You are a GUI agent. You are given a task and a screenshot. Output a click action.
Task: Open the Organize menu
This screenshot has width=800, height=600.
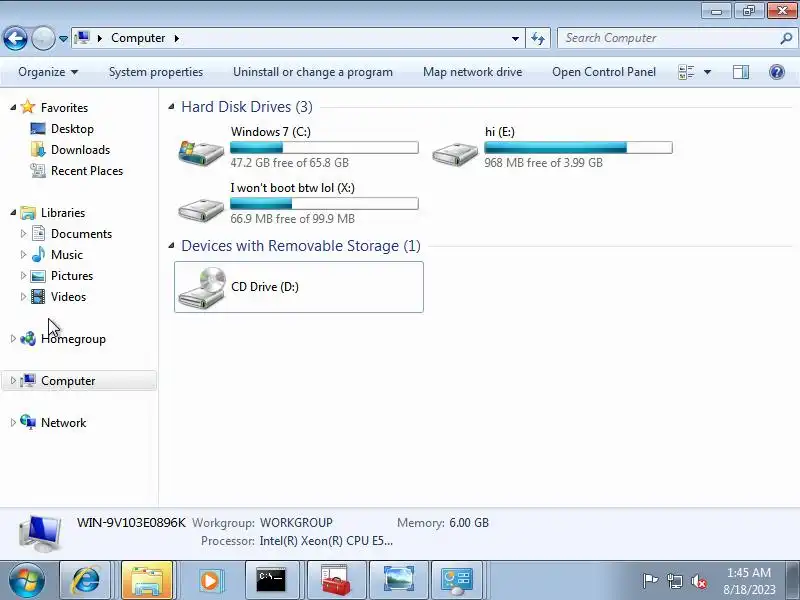point(48,72)
